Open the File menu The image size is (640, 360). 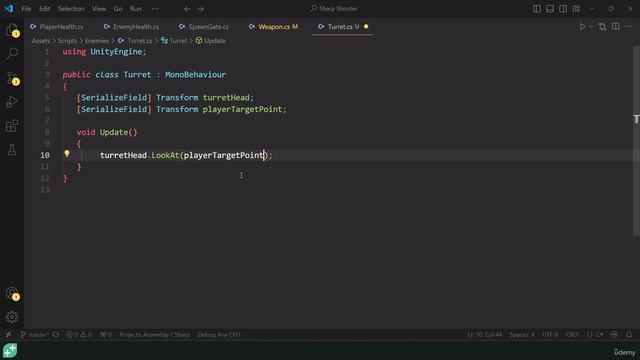point(26,9)
